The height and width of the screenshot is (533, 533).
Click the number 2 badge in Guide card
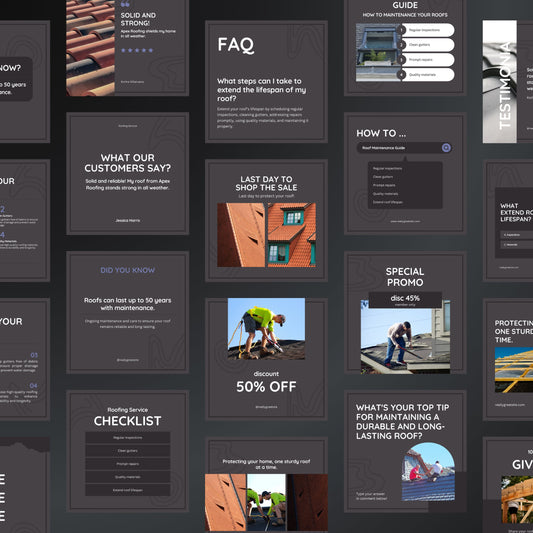402,45
